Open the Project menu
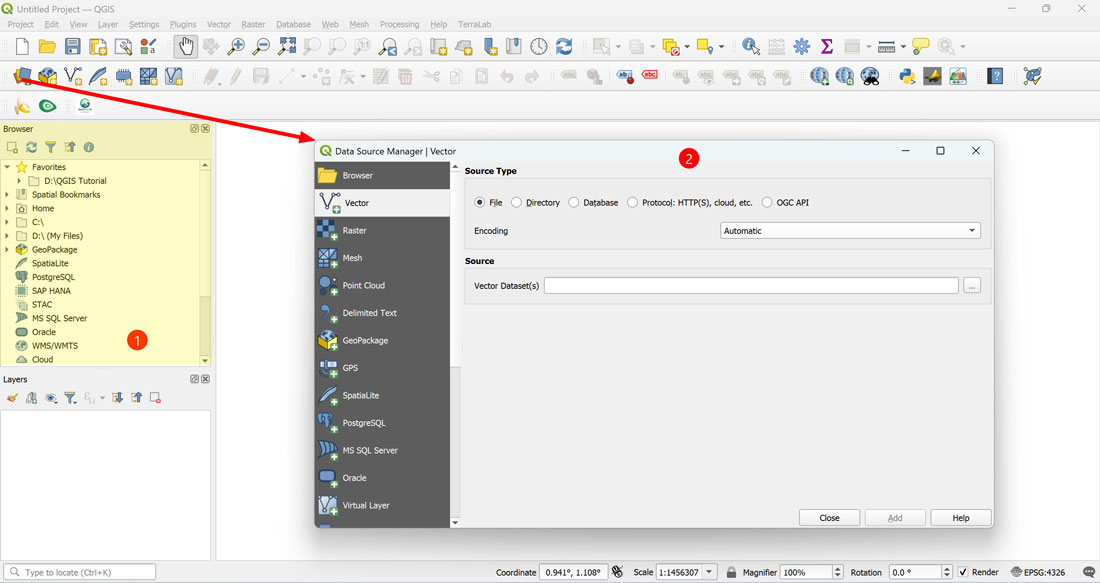Viewport: 1100px width, 583px height. point(20,24)
